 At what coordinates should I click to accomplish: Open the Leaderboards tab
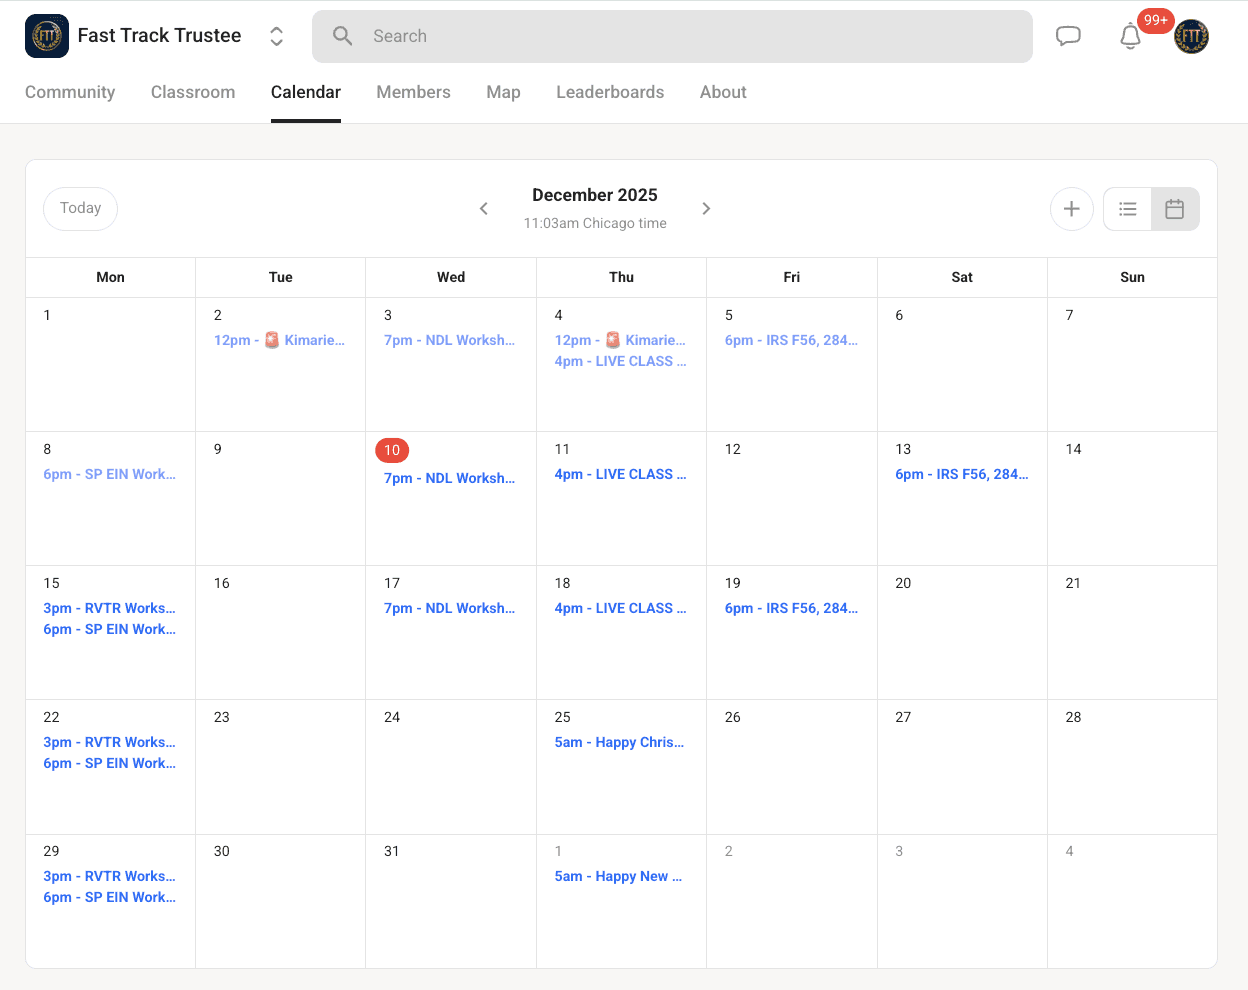[x=610, y=92]
